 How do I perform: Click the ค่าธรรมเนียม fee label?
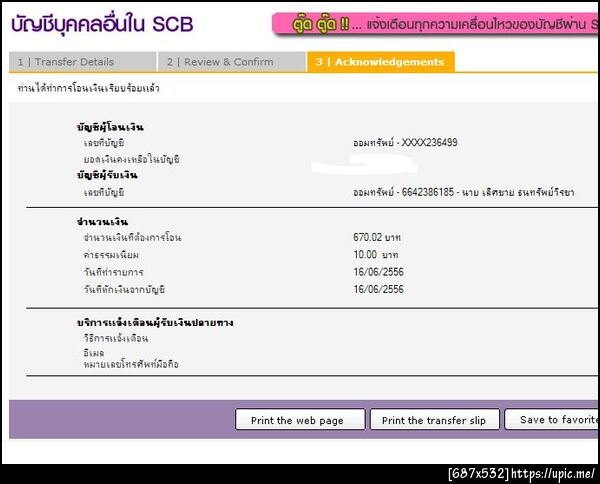click(x=111, y=255)
